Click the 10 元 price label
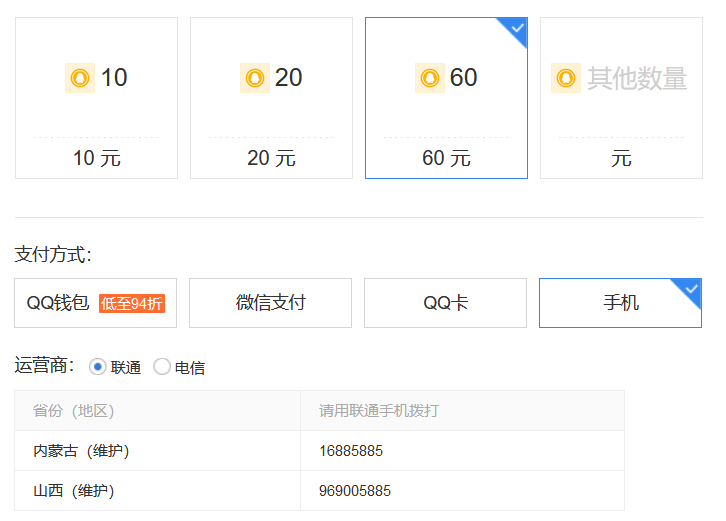 pyautogui.click(x=97, y=158)
